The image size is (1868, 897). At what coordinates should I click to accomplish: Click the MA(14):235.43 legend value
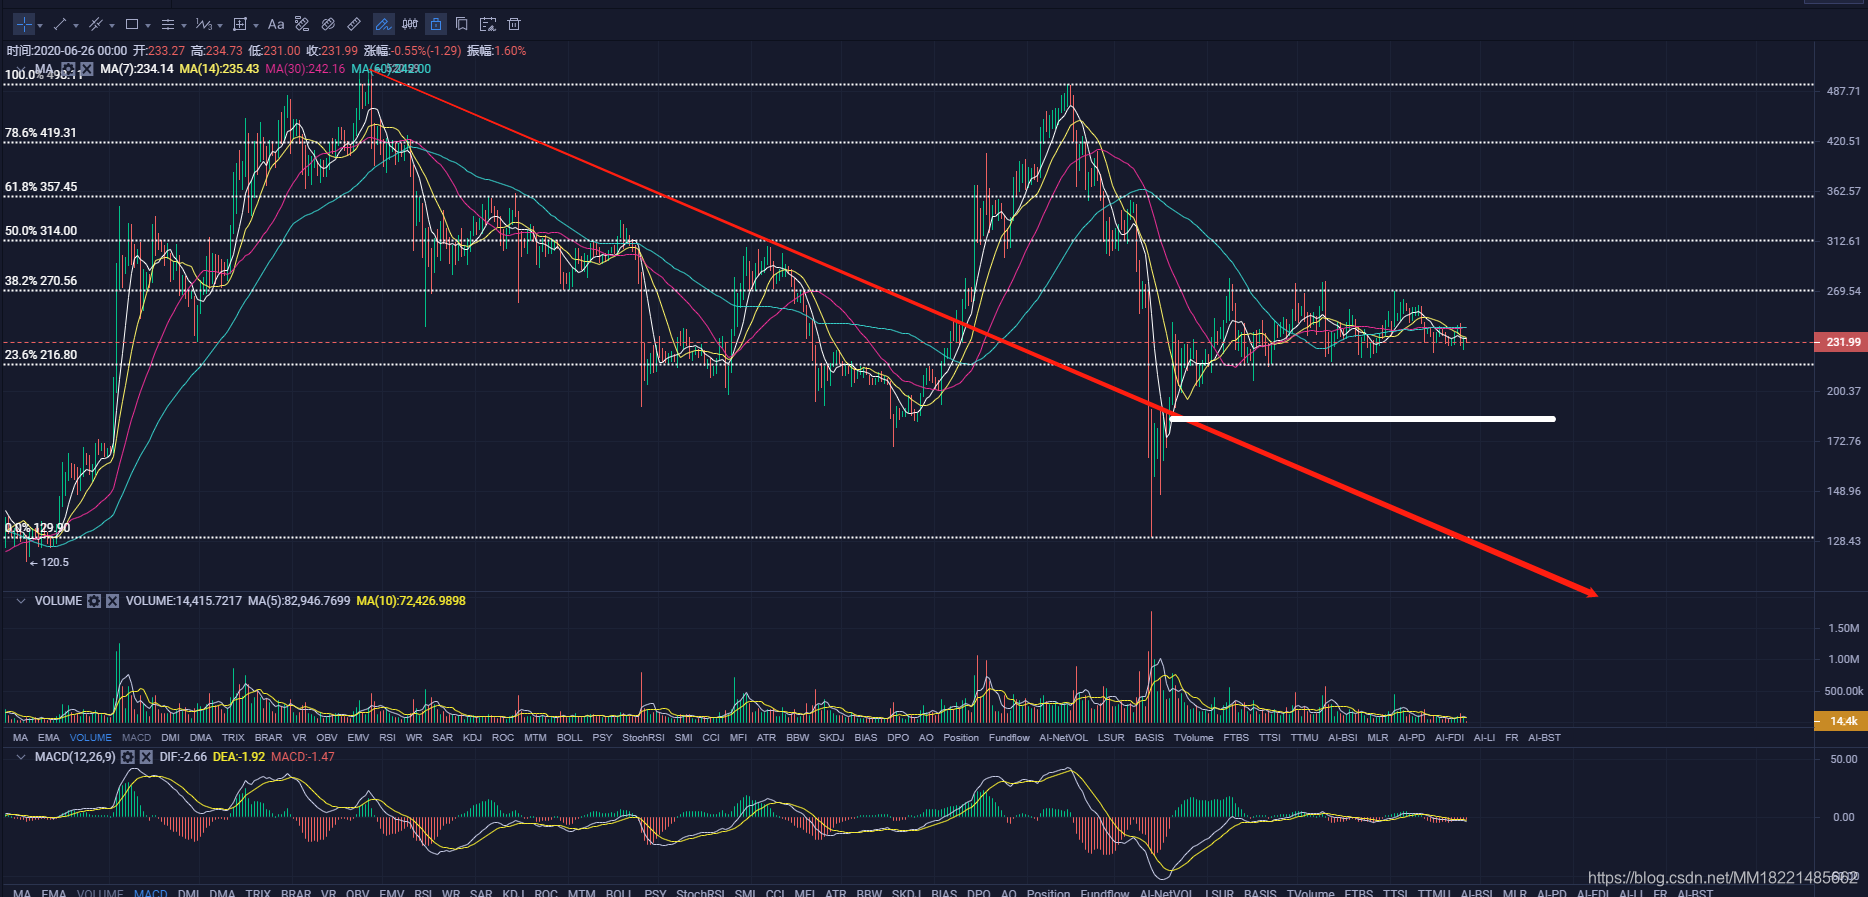pyautogui.click(x=219, y=69)
